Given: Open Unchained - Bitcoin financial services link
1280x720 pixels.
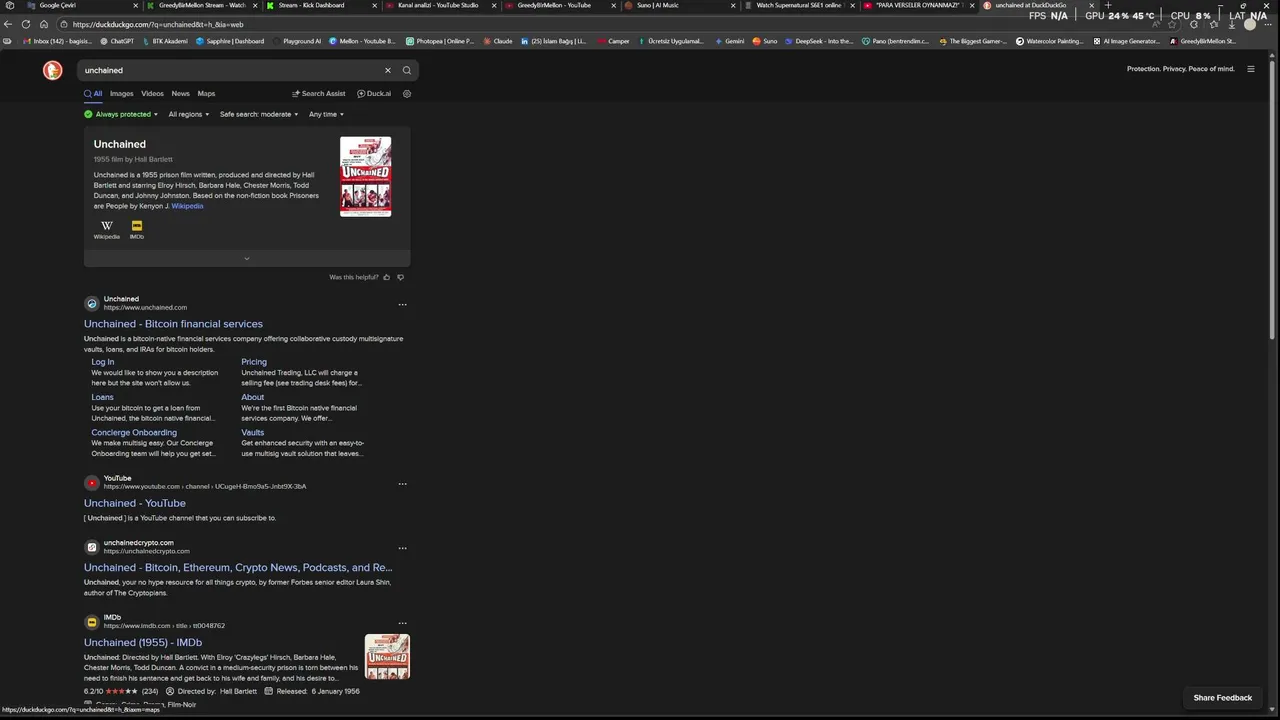Looking at the screenshot, I should 173,324.
